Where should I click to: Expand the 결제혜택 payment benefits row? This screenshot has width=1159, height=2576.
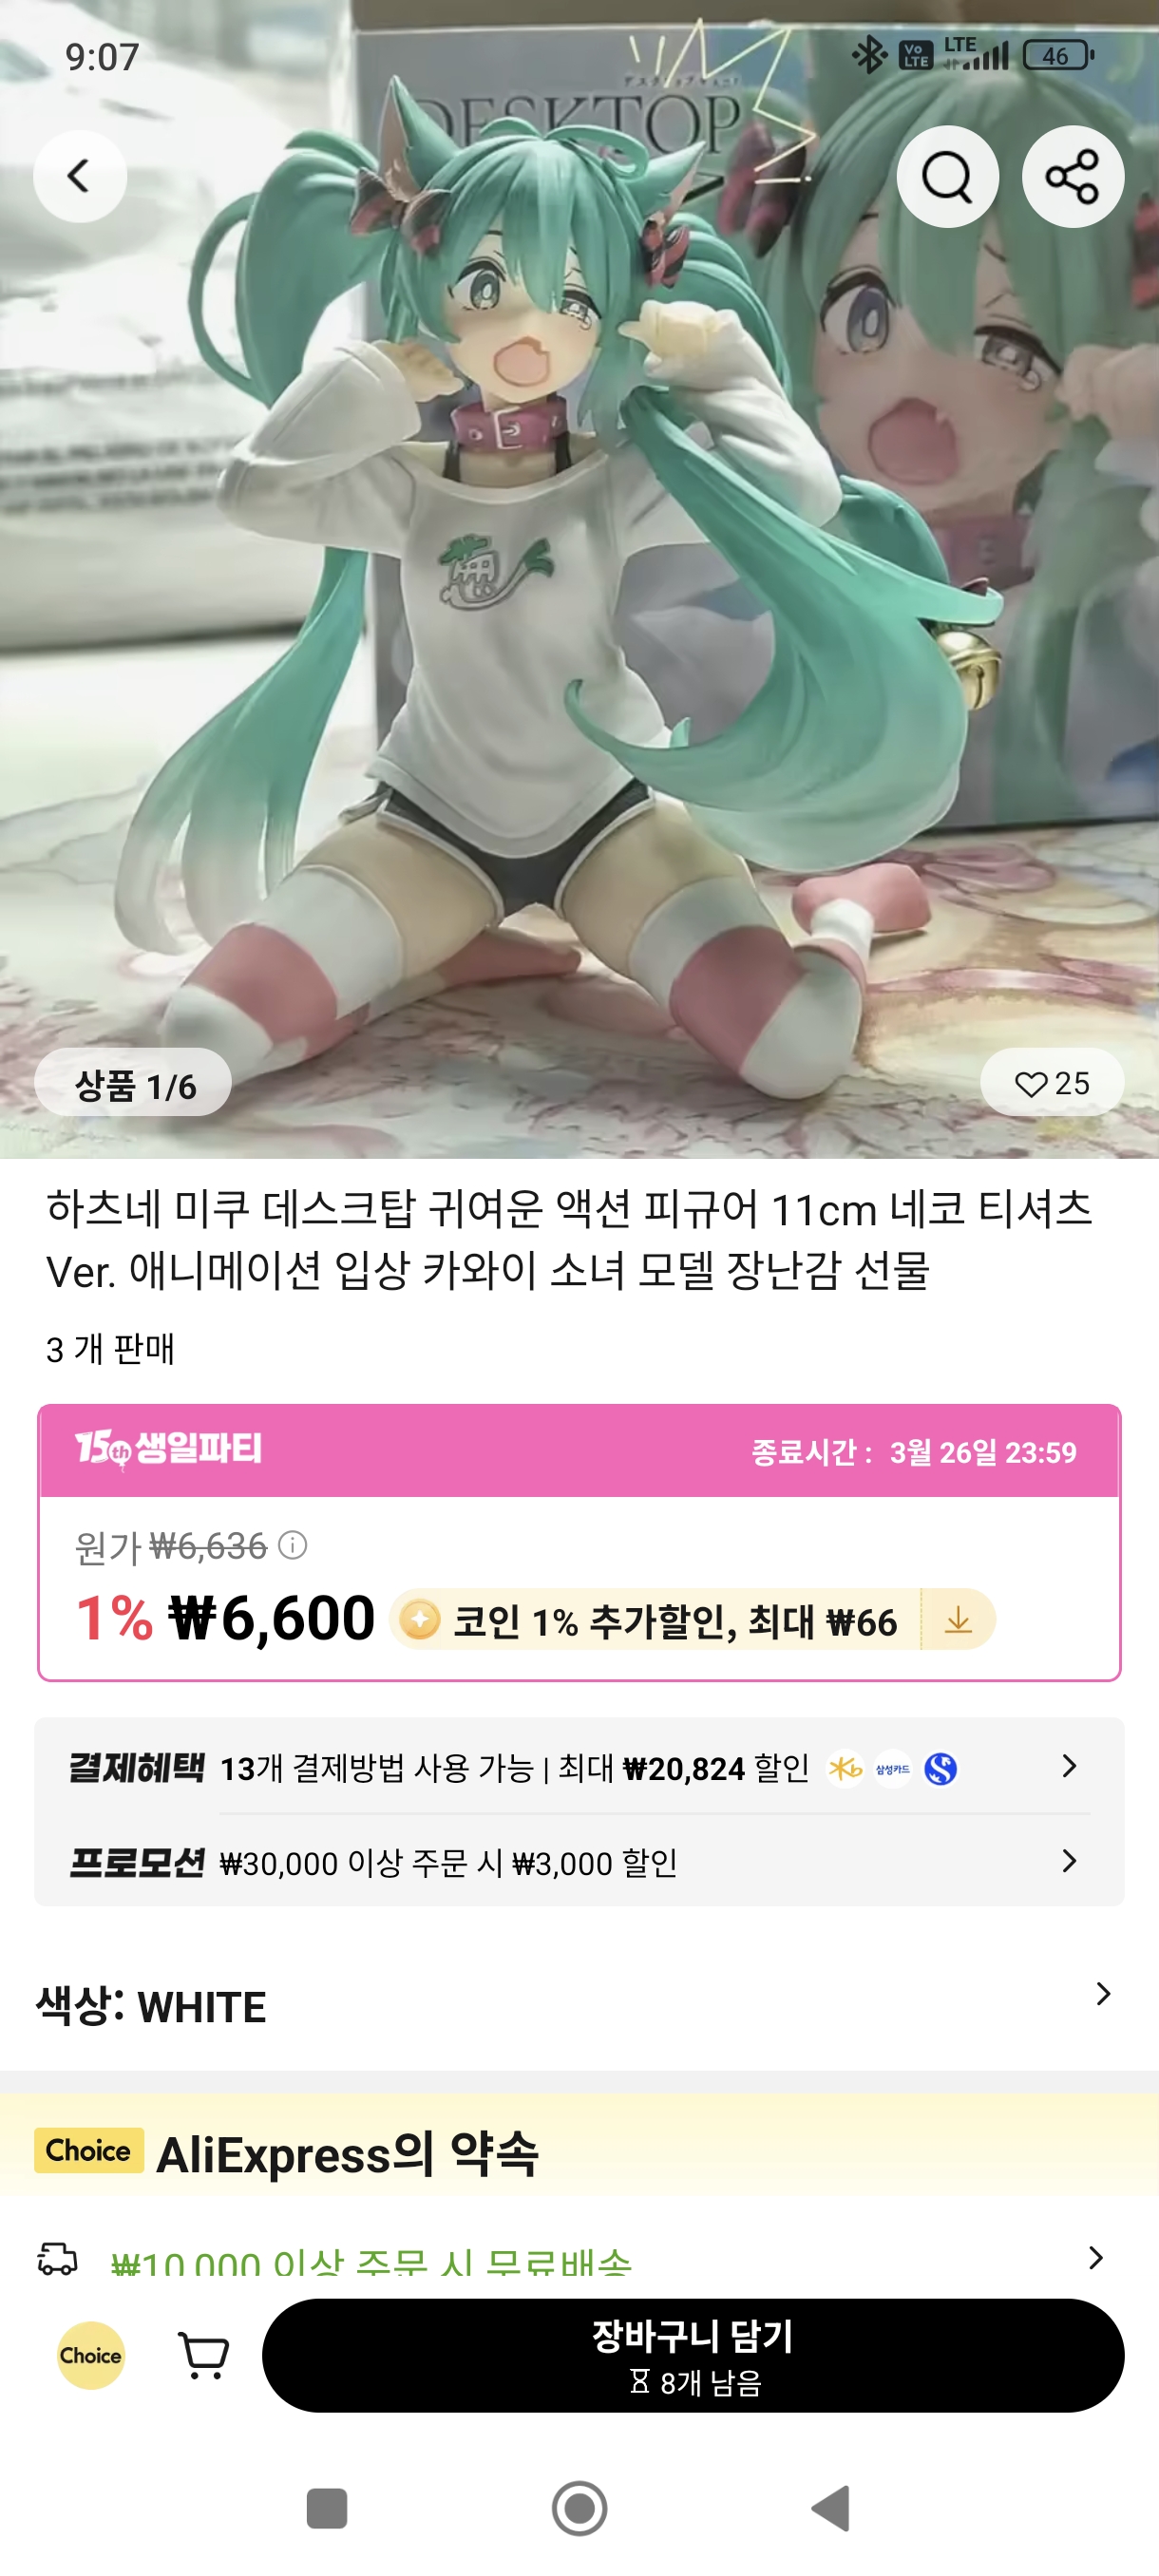coord(579,1767)
